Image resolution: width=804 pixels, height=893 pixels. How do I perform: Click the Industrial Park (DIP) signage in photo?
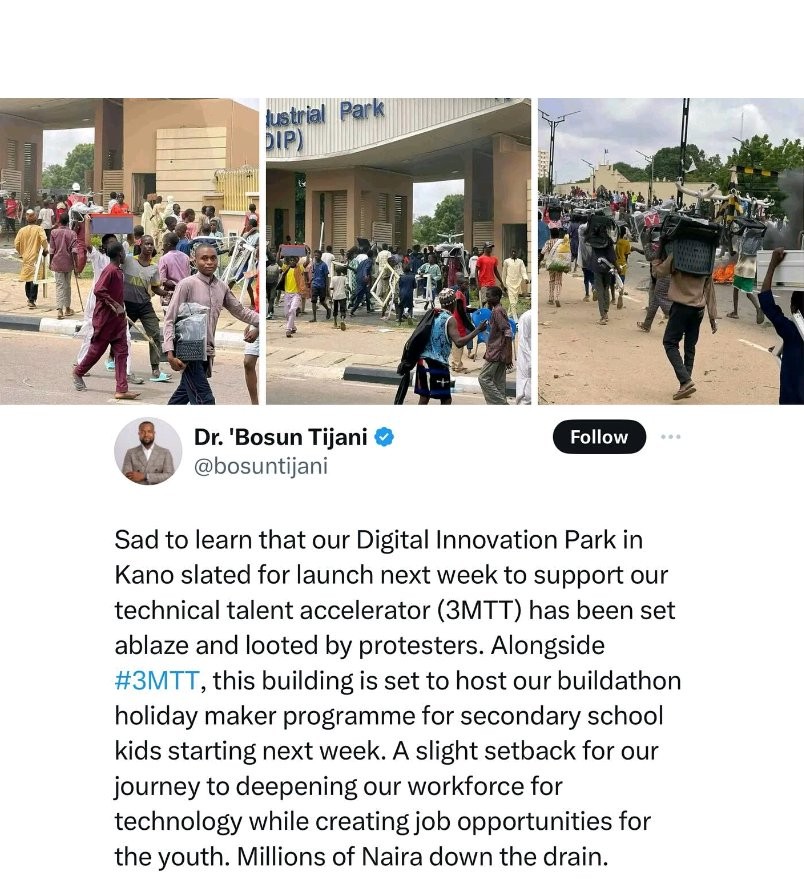(x=326, y=124)
